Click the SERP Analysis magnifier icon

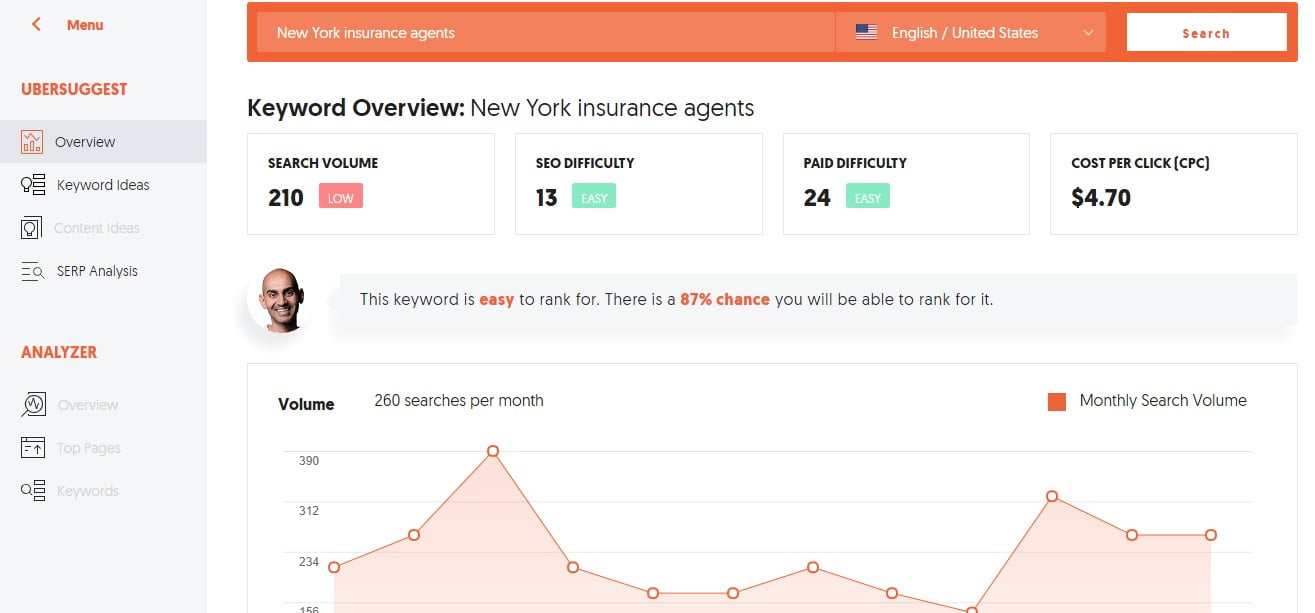[x=33, y=271]
